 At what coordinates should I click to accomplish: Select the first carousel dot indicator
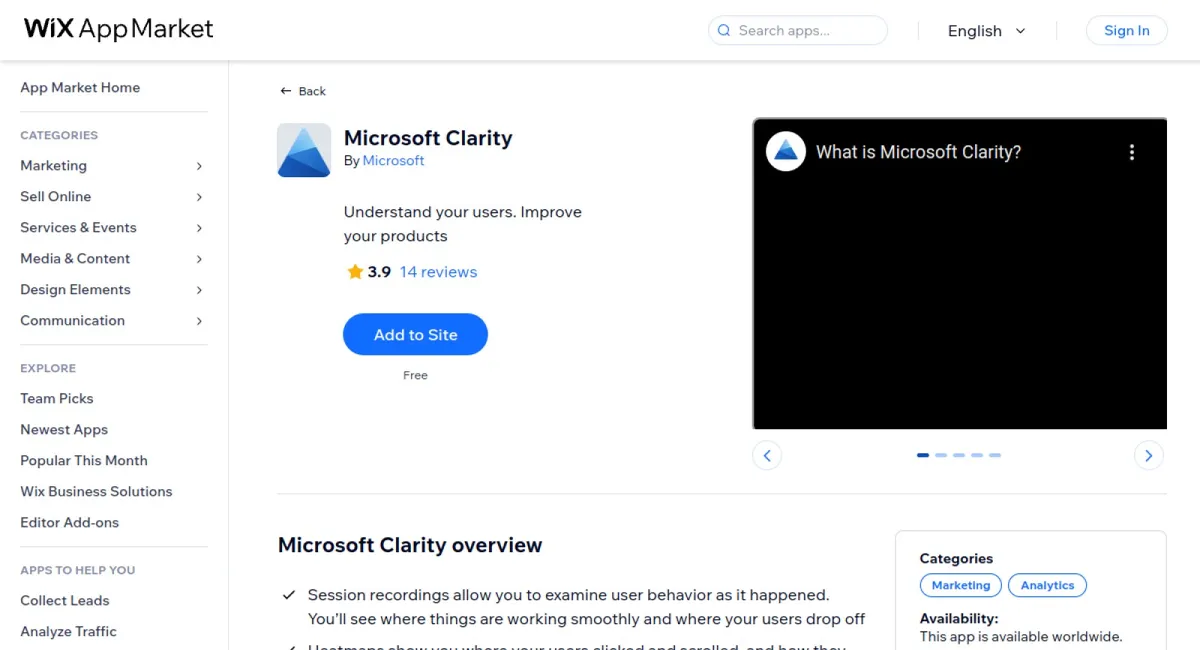923,455
